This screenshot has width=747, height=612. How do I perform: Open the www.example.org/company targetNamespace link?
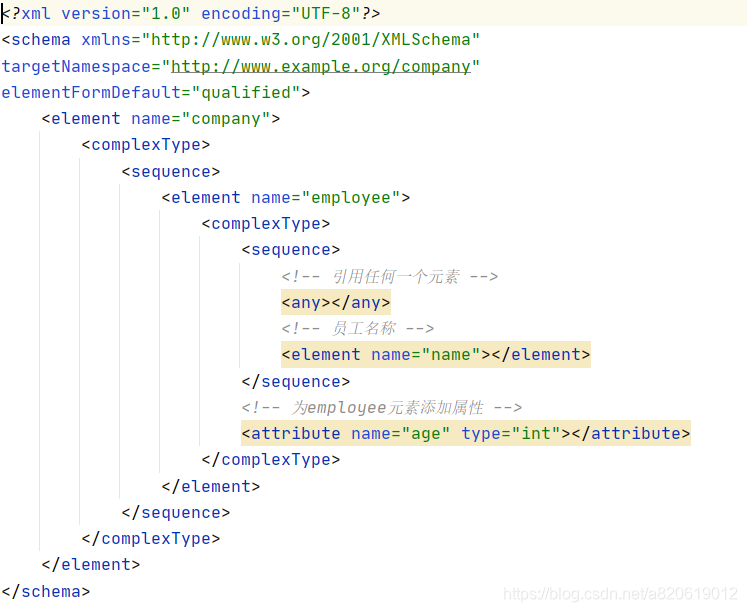coord(321,66)
